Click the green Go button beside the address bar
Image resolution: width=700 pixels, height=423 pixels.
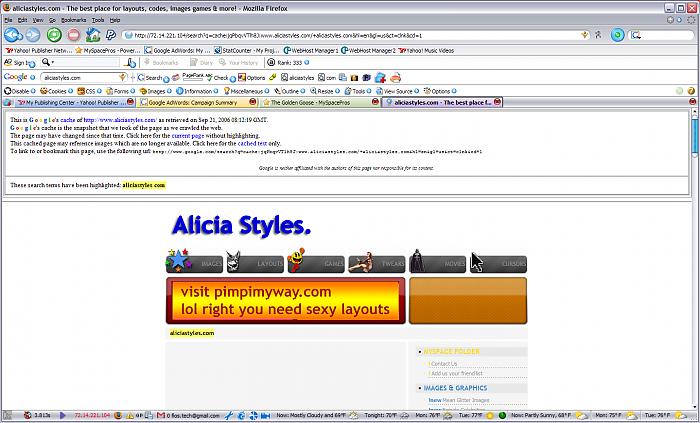point(617,35)
